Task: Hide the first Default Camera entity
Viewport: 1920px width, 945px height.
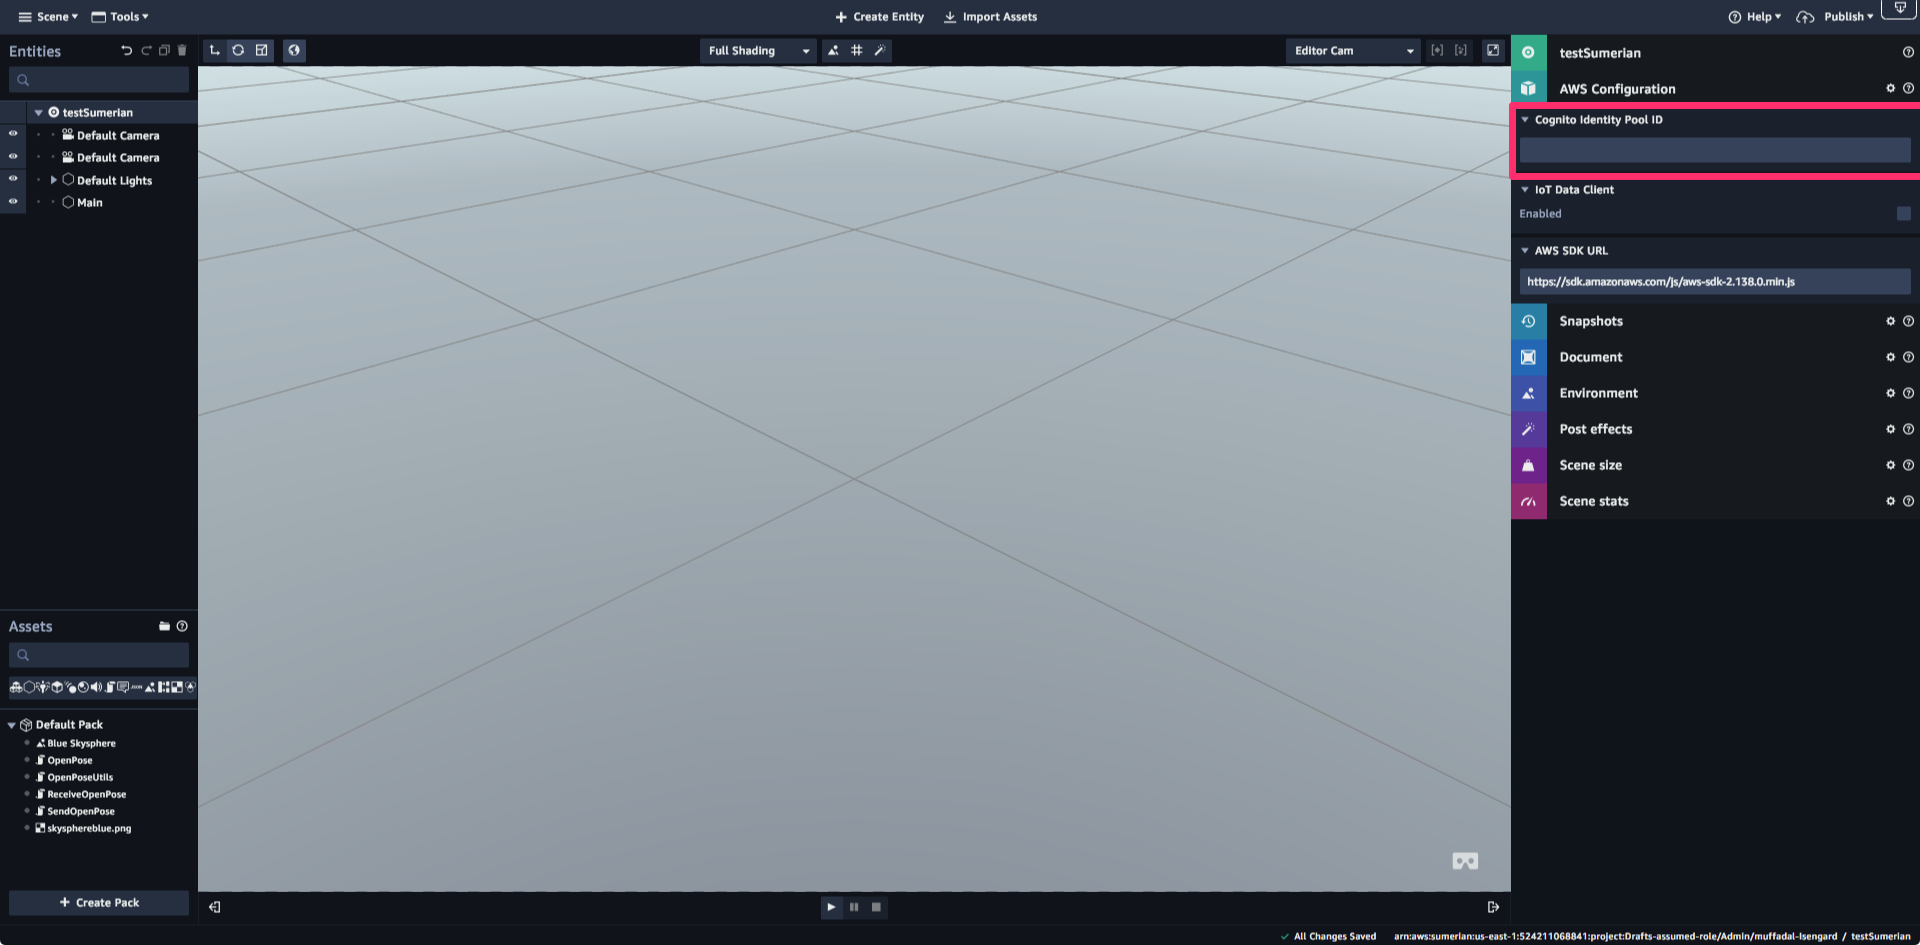Action: (13, 133)
